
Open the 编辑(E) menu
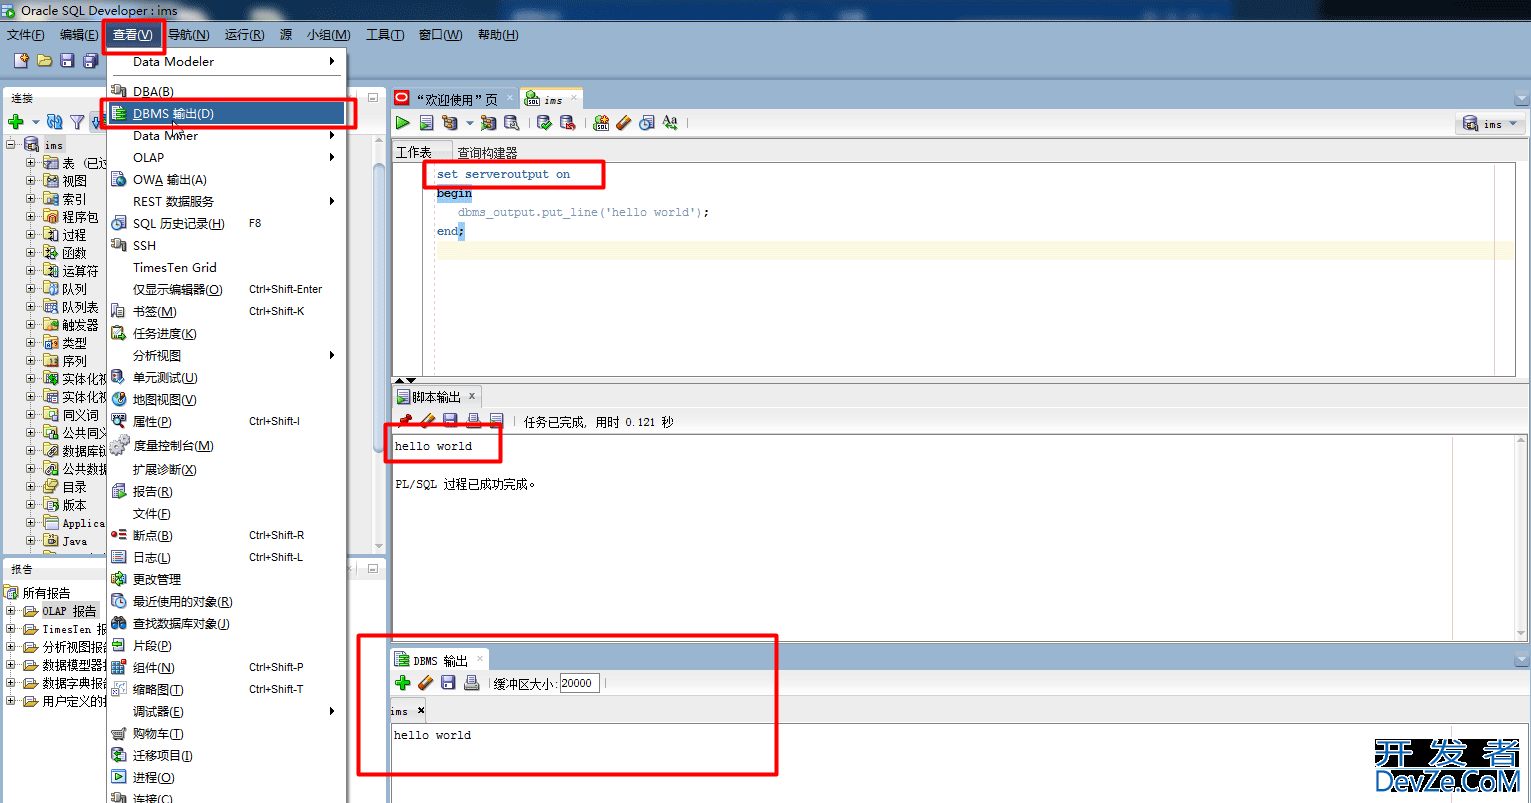tap(79, 35)
